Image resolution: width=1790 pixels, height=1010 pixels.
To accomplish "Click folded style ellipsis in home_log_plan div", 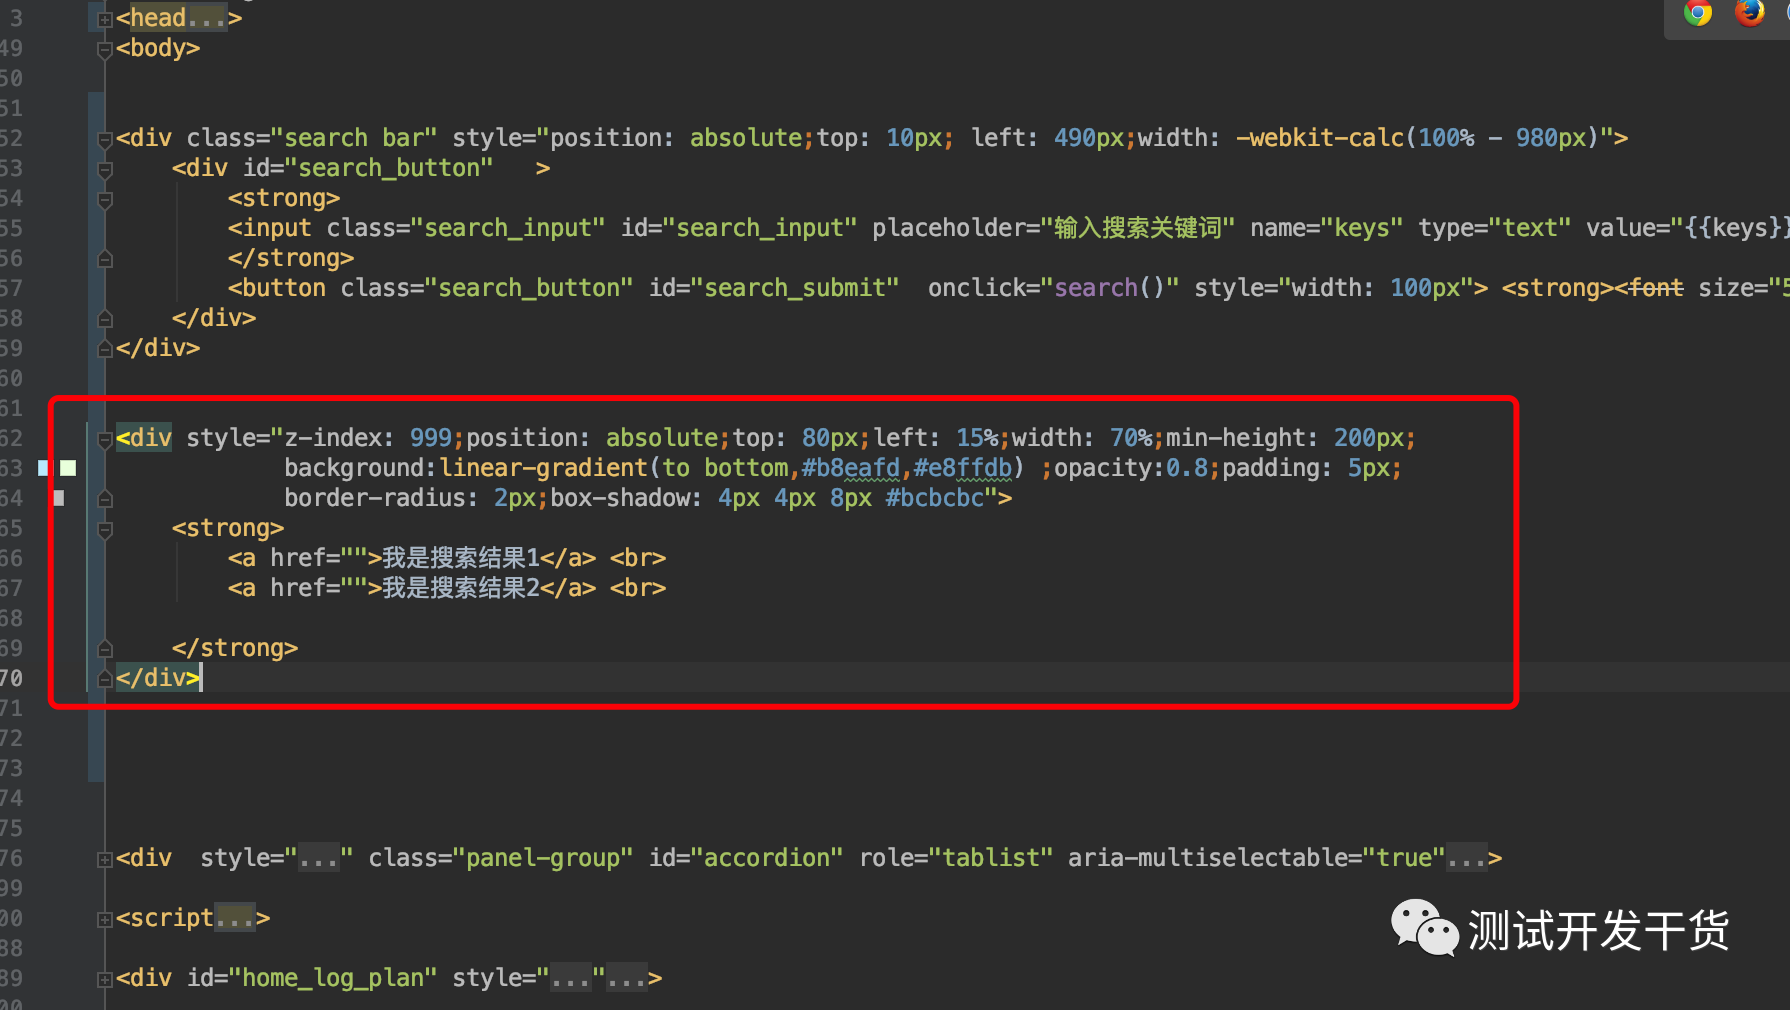I will click(571, 978).
